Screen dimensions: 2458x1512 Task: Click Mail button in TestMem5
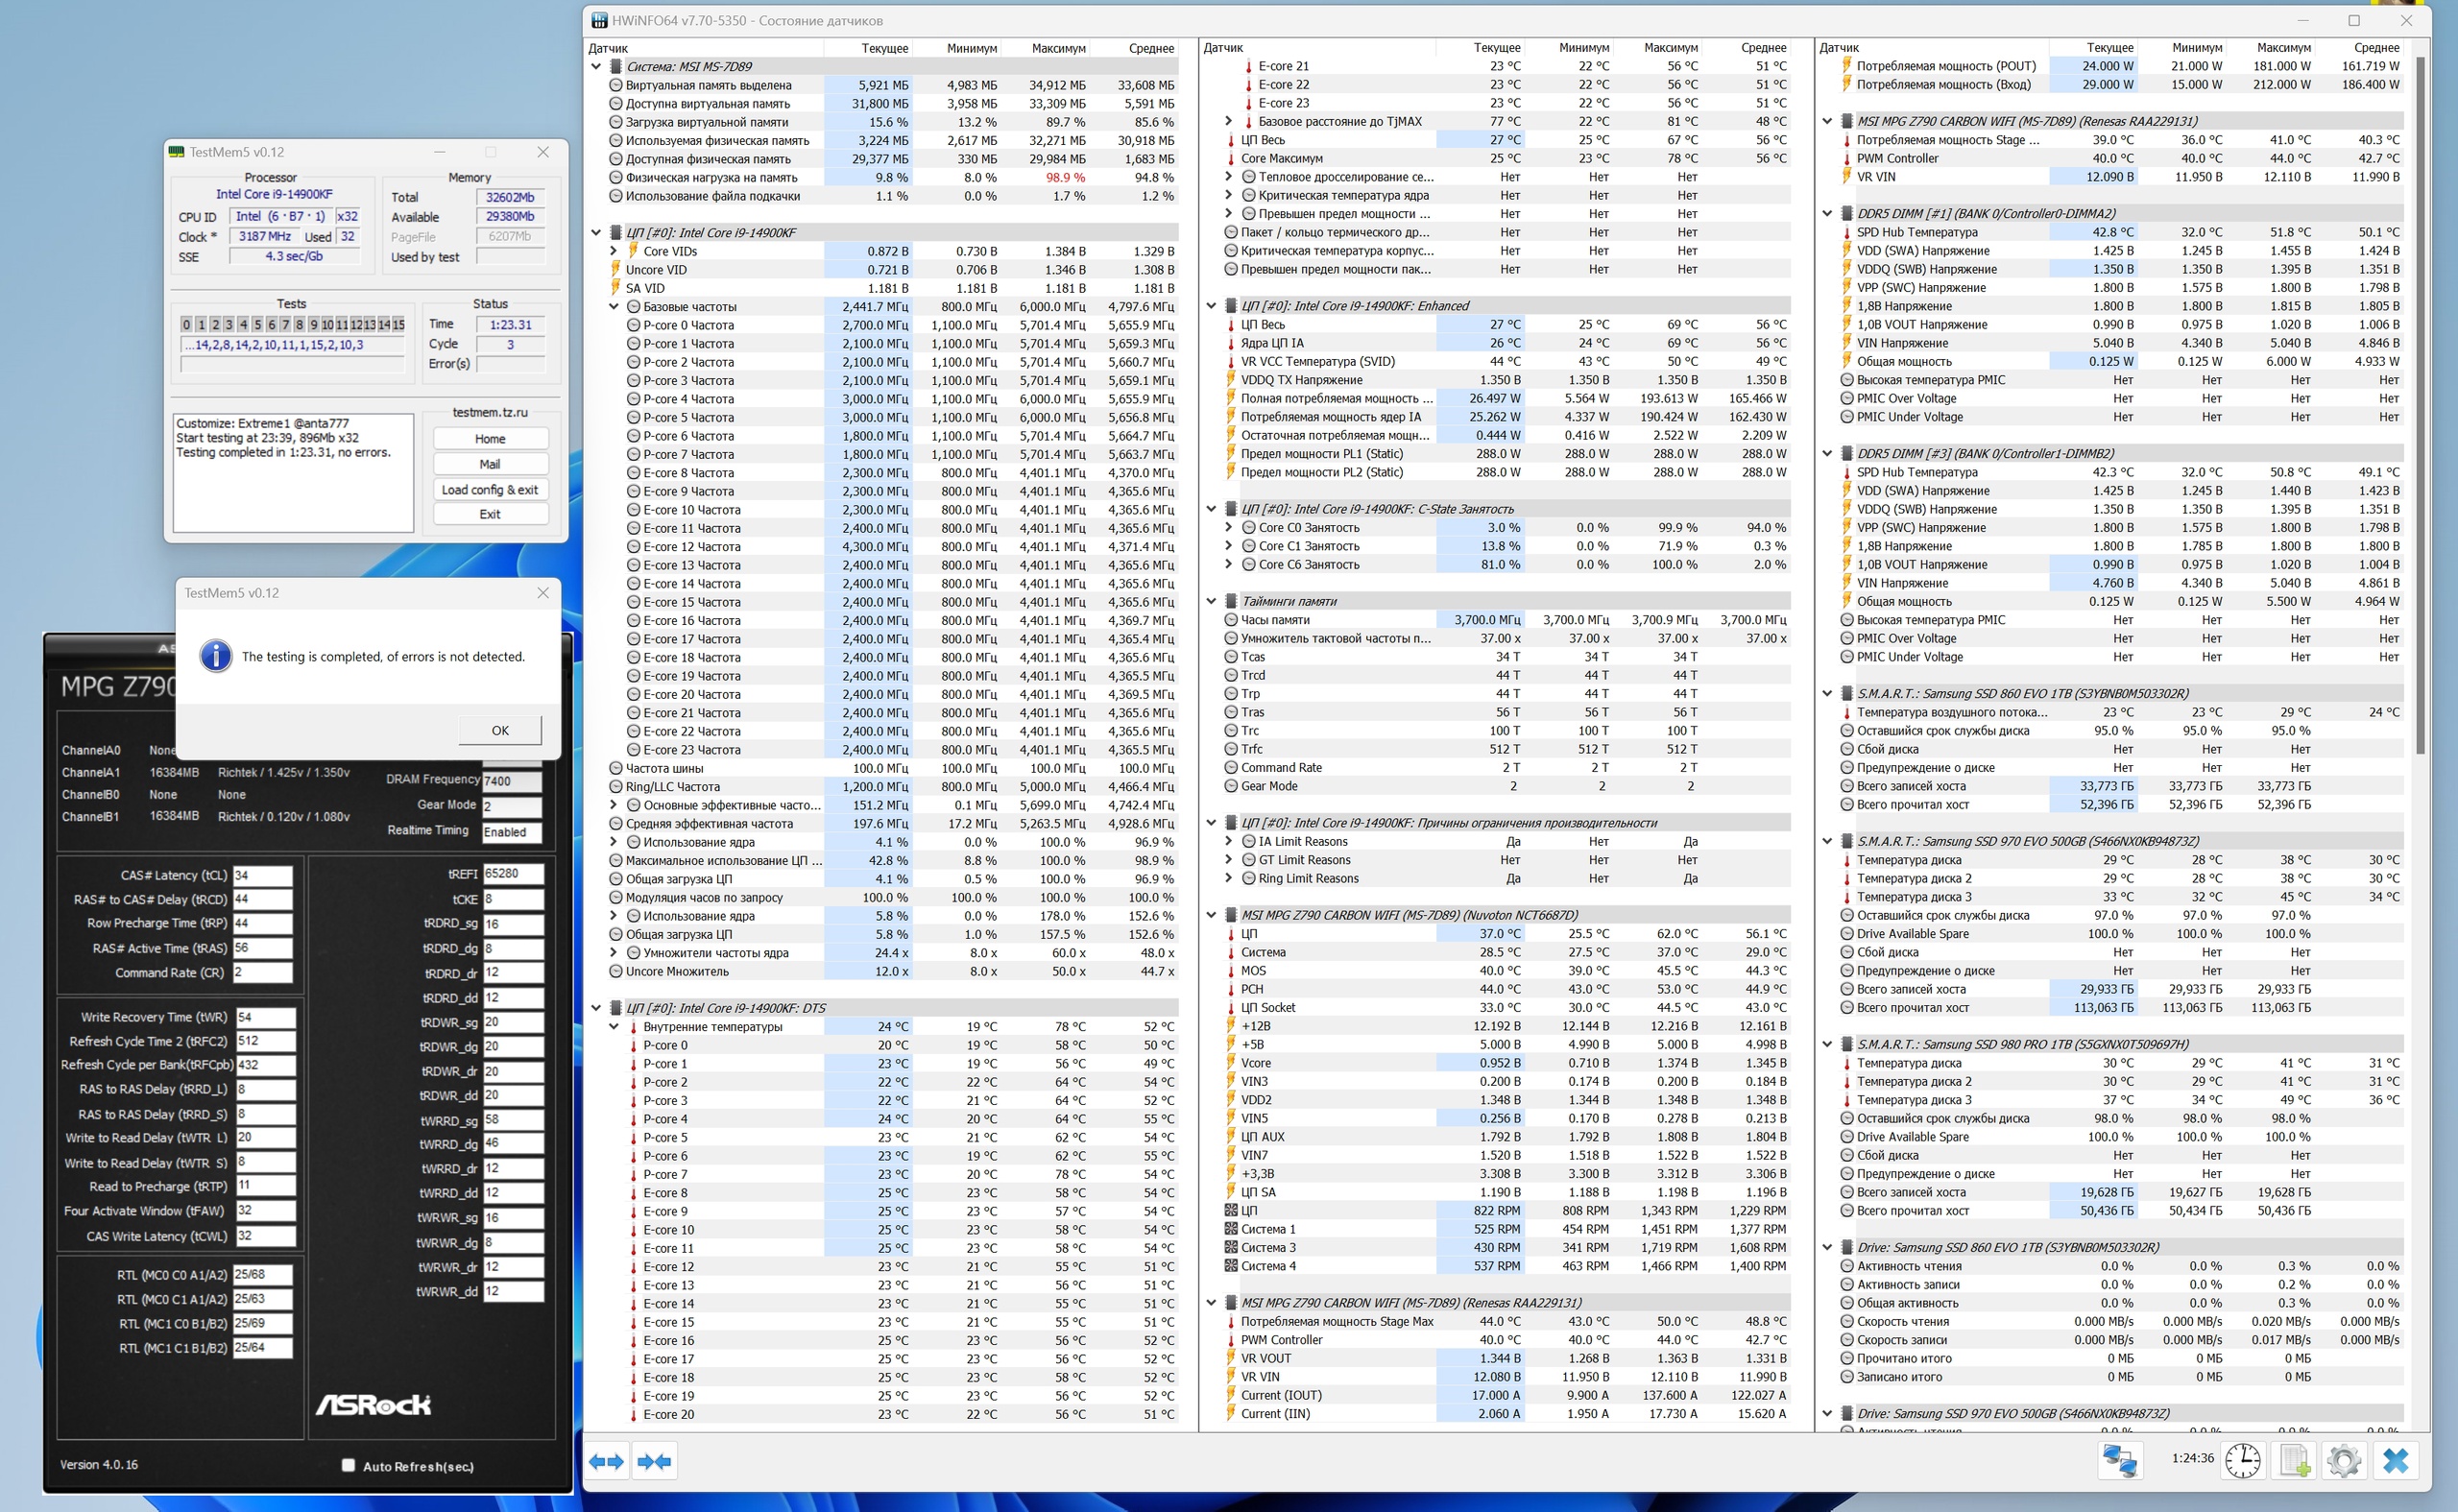point(490,464)
